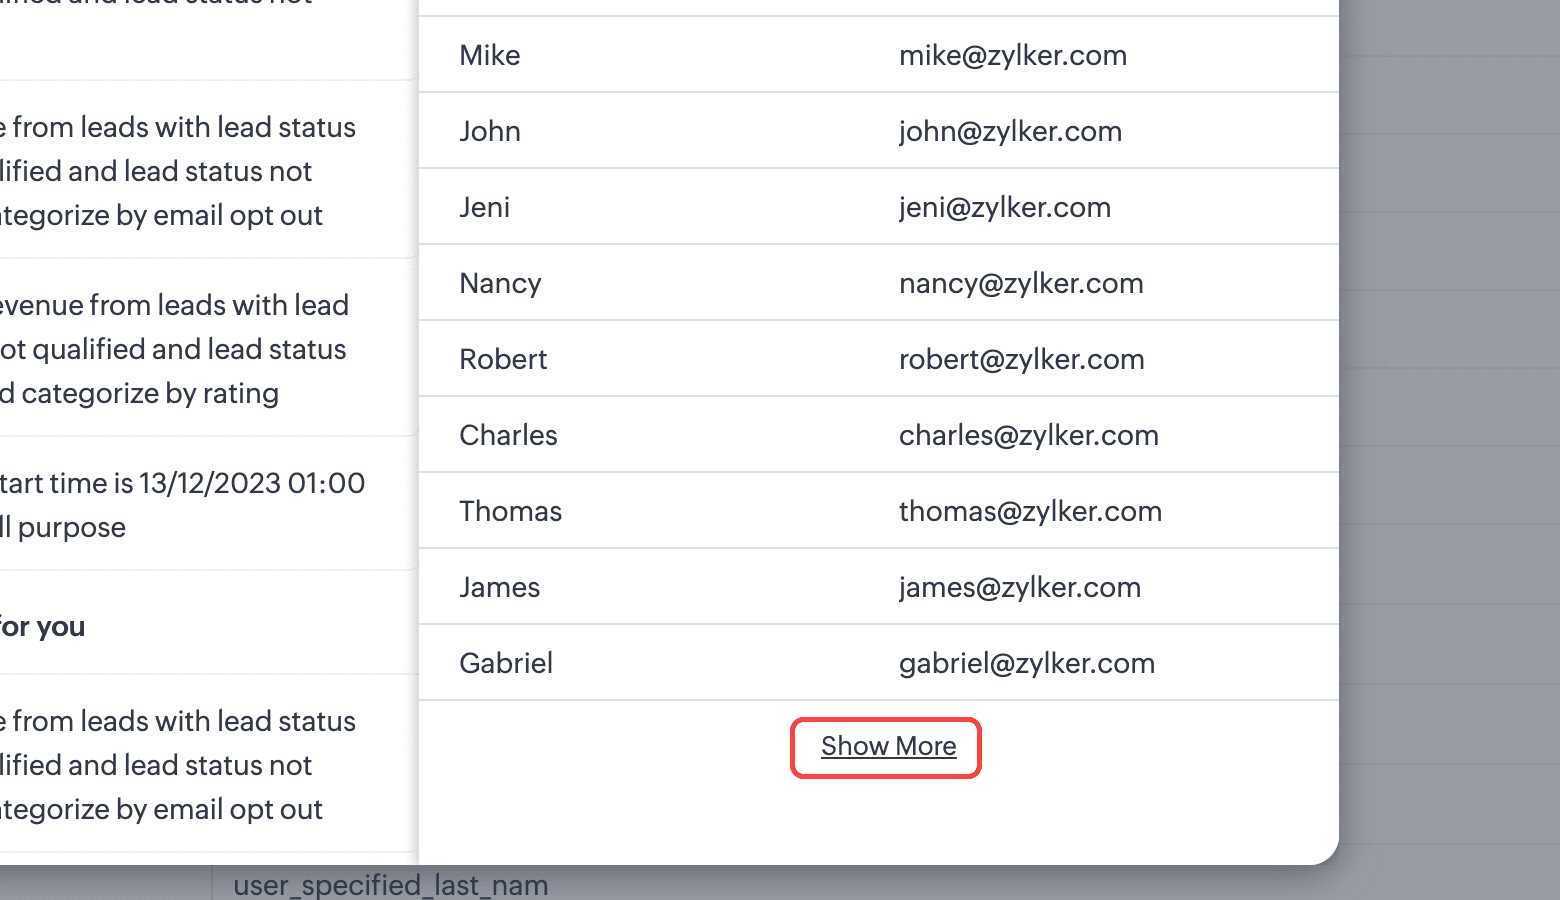Select the name Robert

(503, 359)
